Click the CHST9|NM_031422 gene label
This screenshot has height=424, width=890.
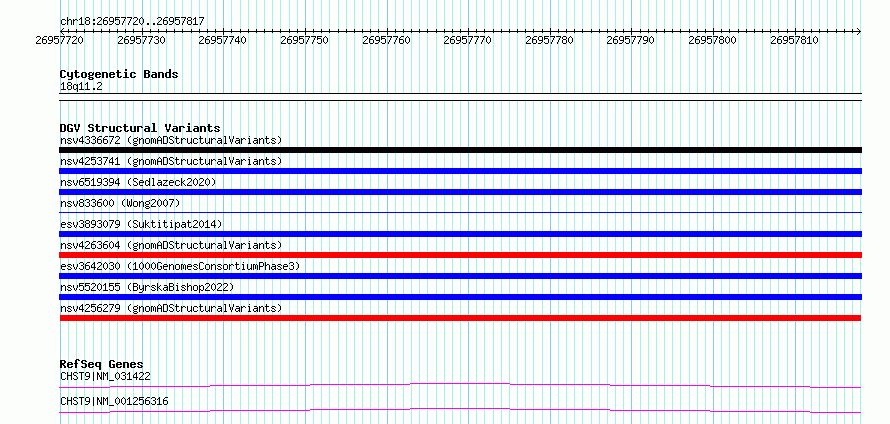click(105, 376)
